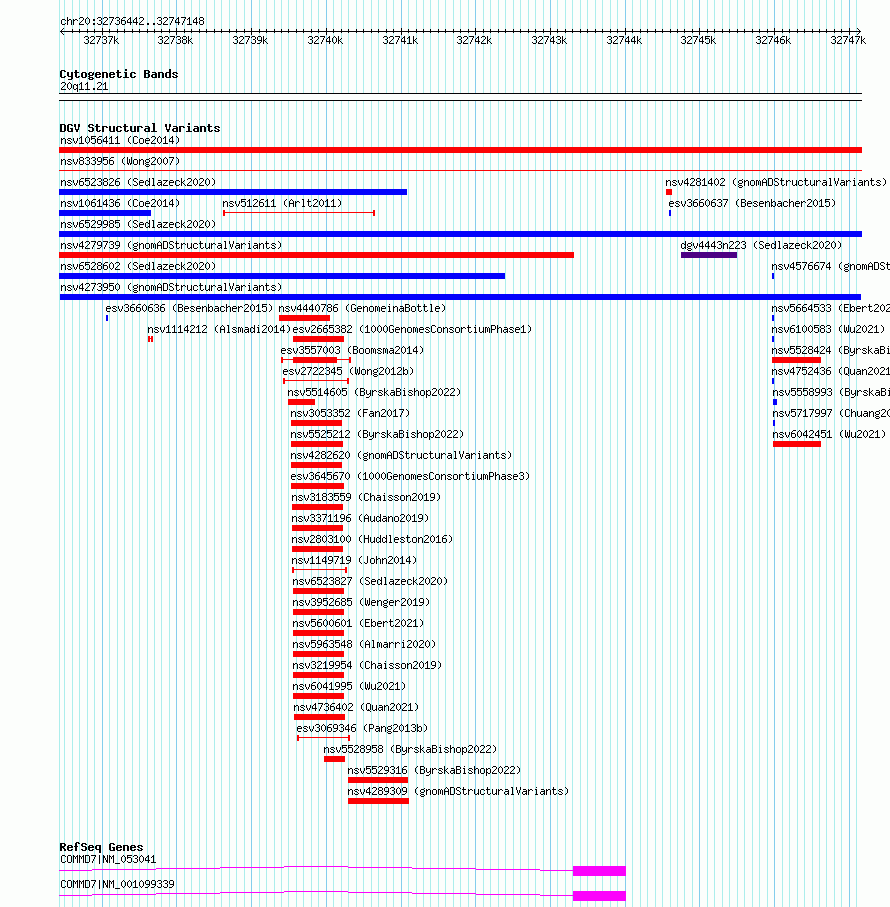The height and width of the screenshot is (907, 890).
Task: Click nsv6529985 (Sedlazeck2020) label
Action: click(138, 224)
